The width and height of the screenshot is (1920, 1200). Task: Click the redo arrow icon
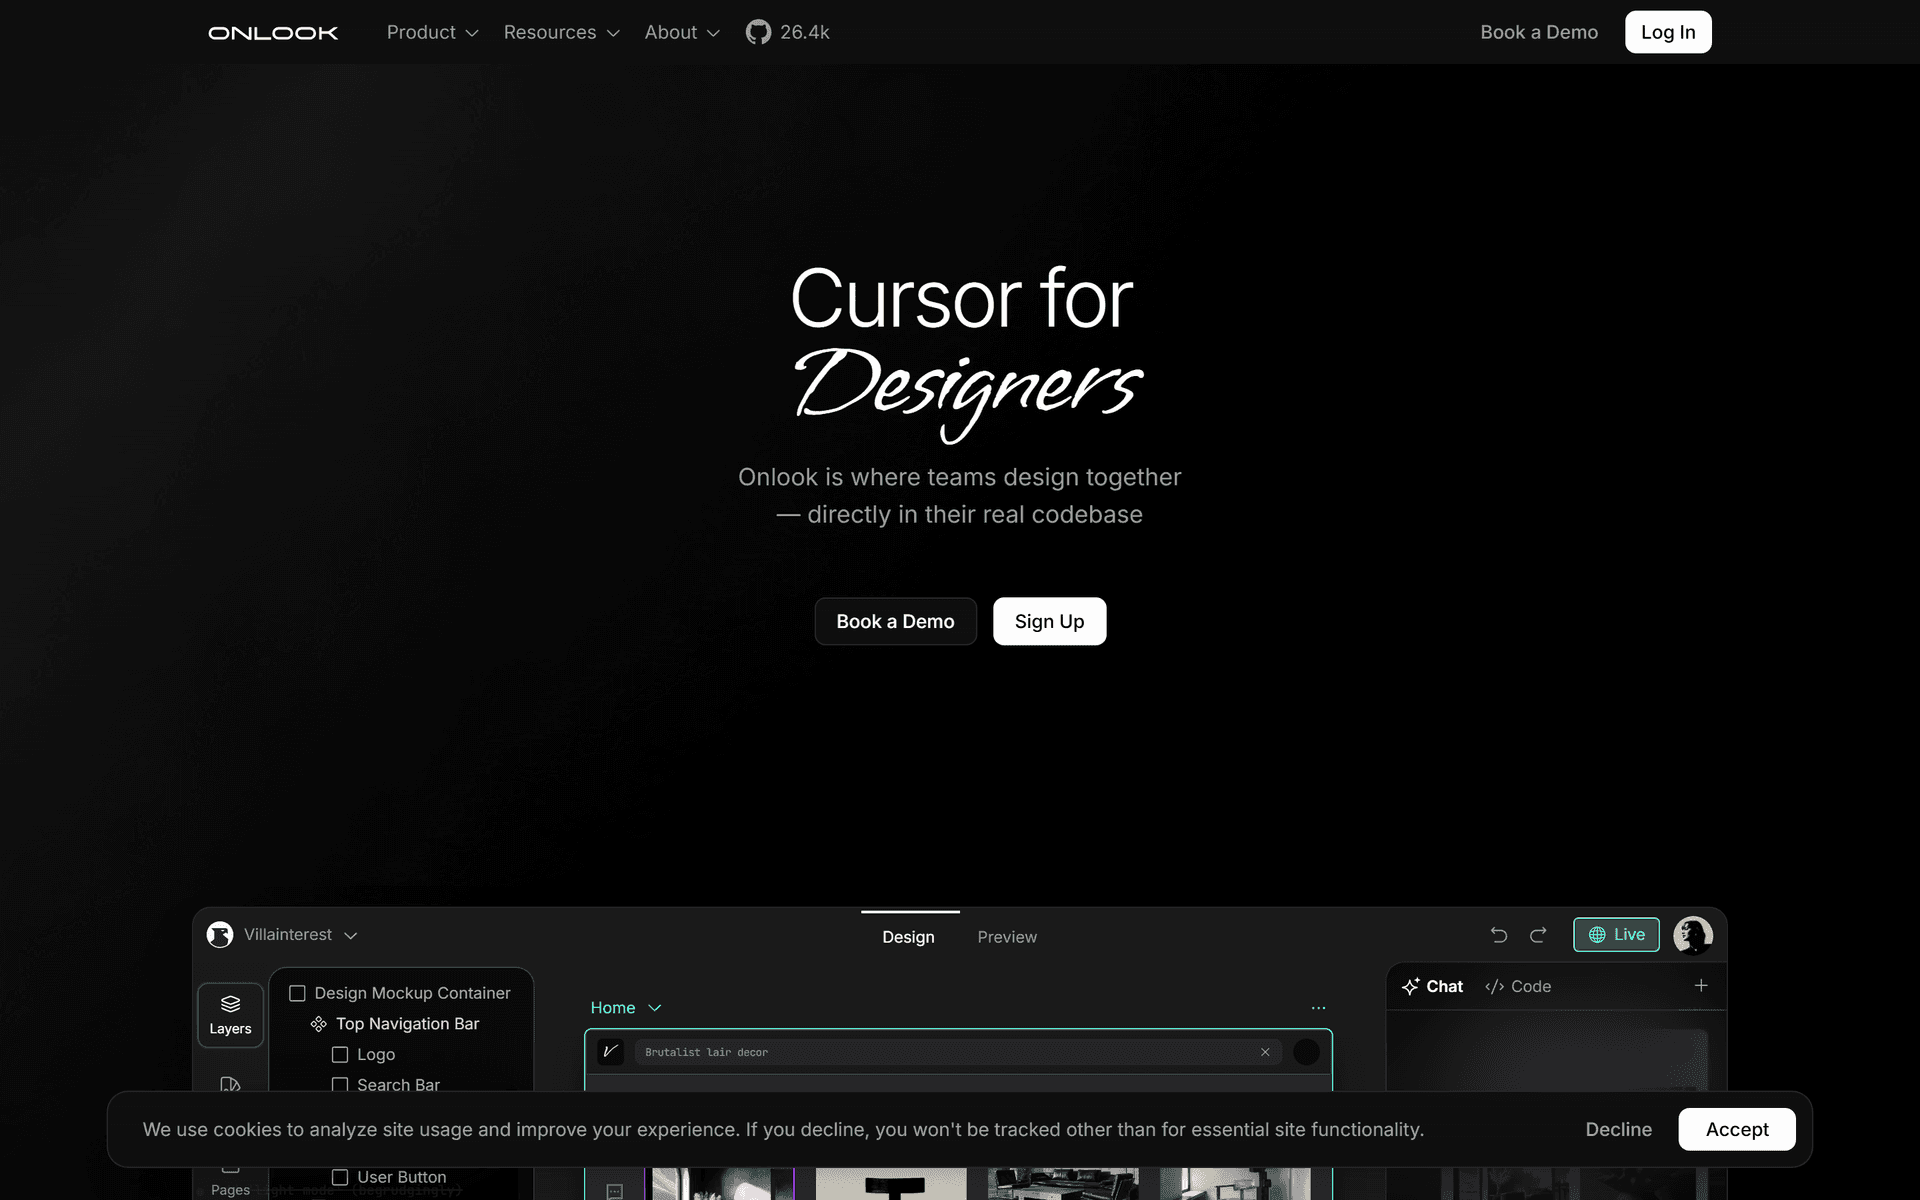point(1538,935)
